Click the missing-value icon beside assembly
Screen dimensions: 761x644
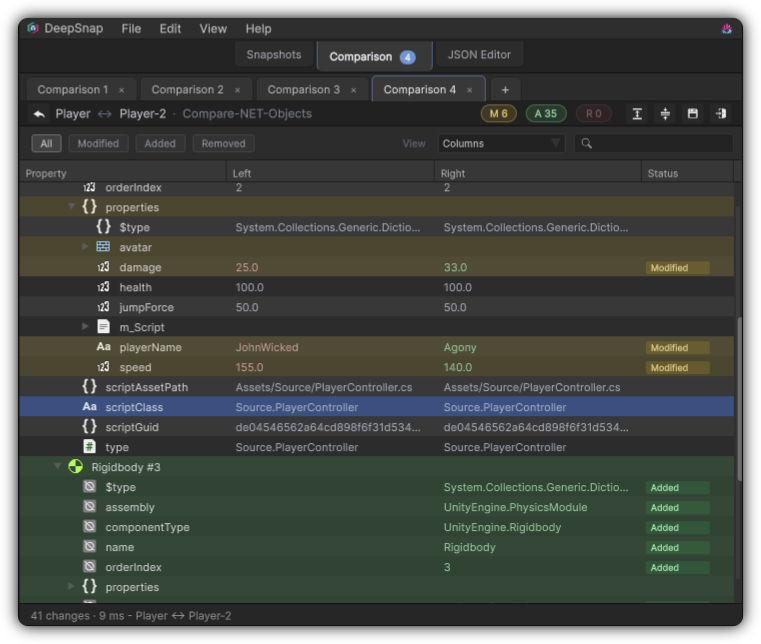click(89, 507)
